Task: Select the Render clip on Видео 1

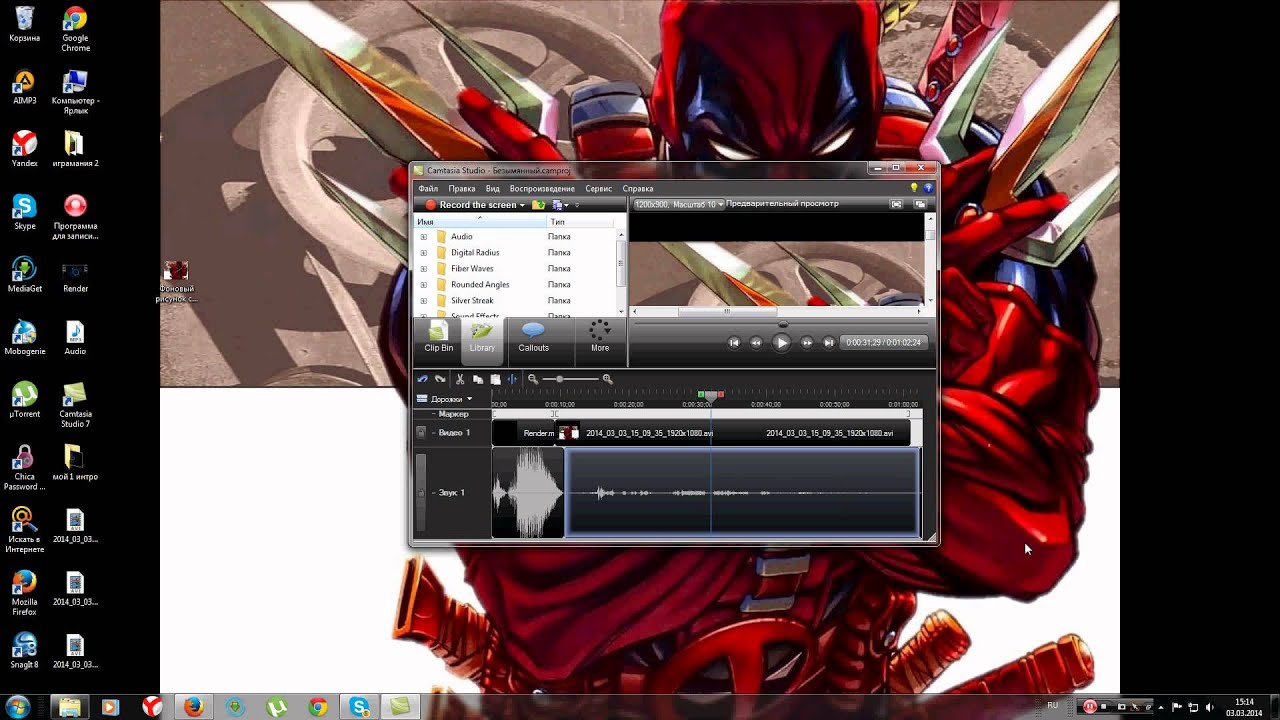Action: click(x=525, y=433)
